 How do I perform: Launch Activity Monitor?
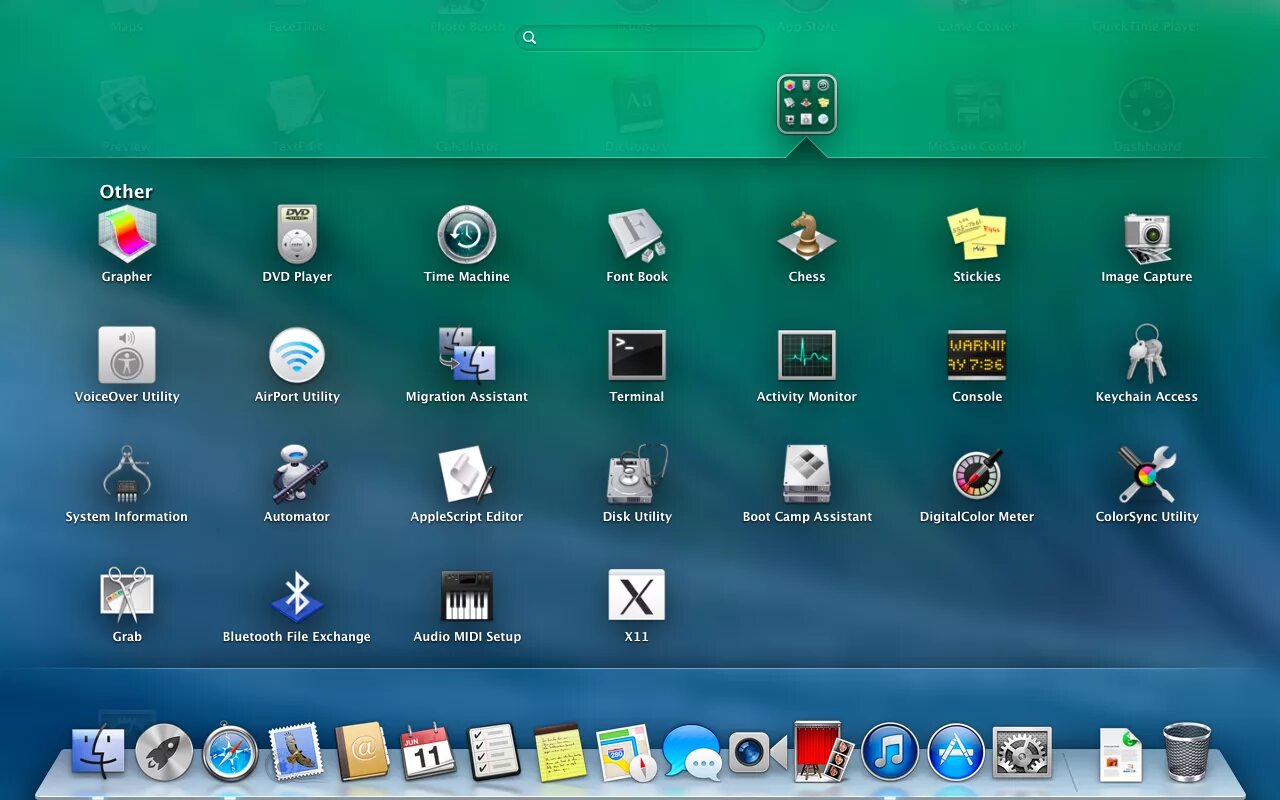coord(807,355)
